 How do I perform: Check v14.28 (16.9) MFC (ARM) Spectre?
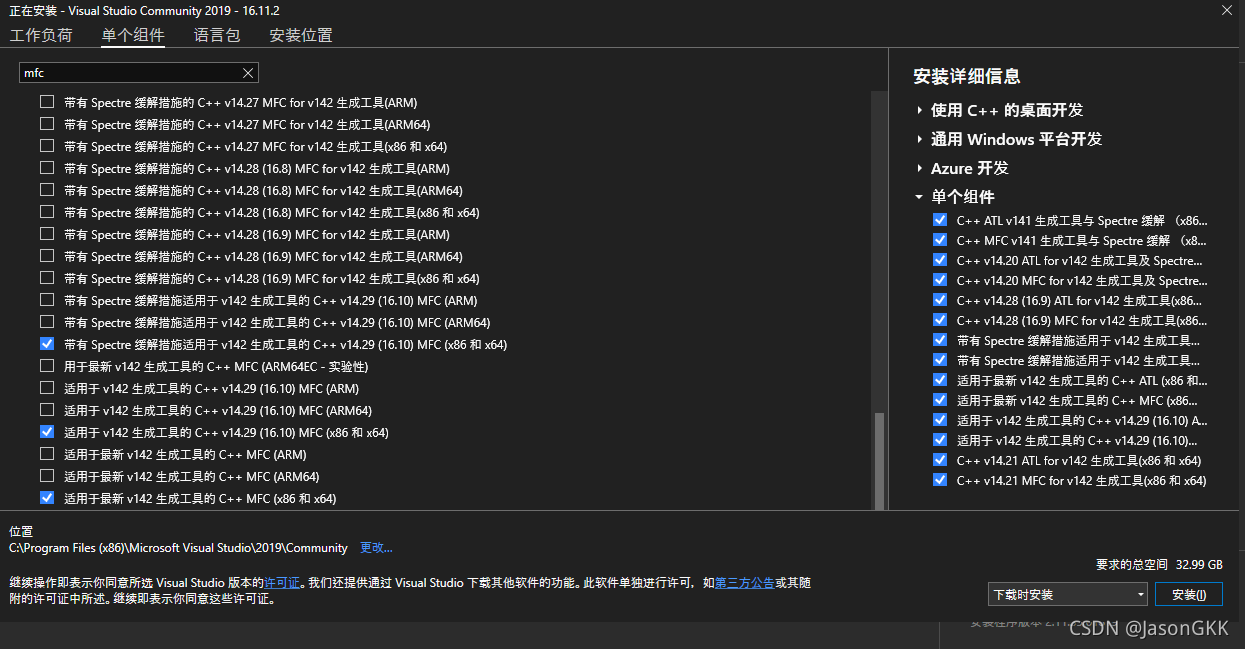point(47,234)
